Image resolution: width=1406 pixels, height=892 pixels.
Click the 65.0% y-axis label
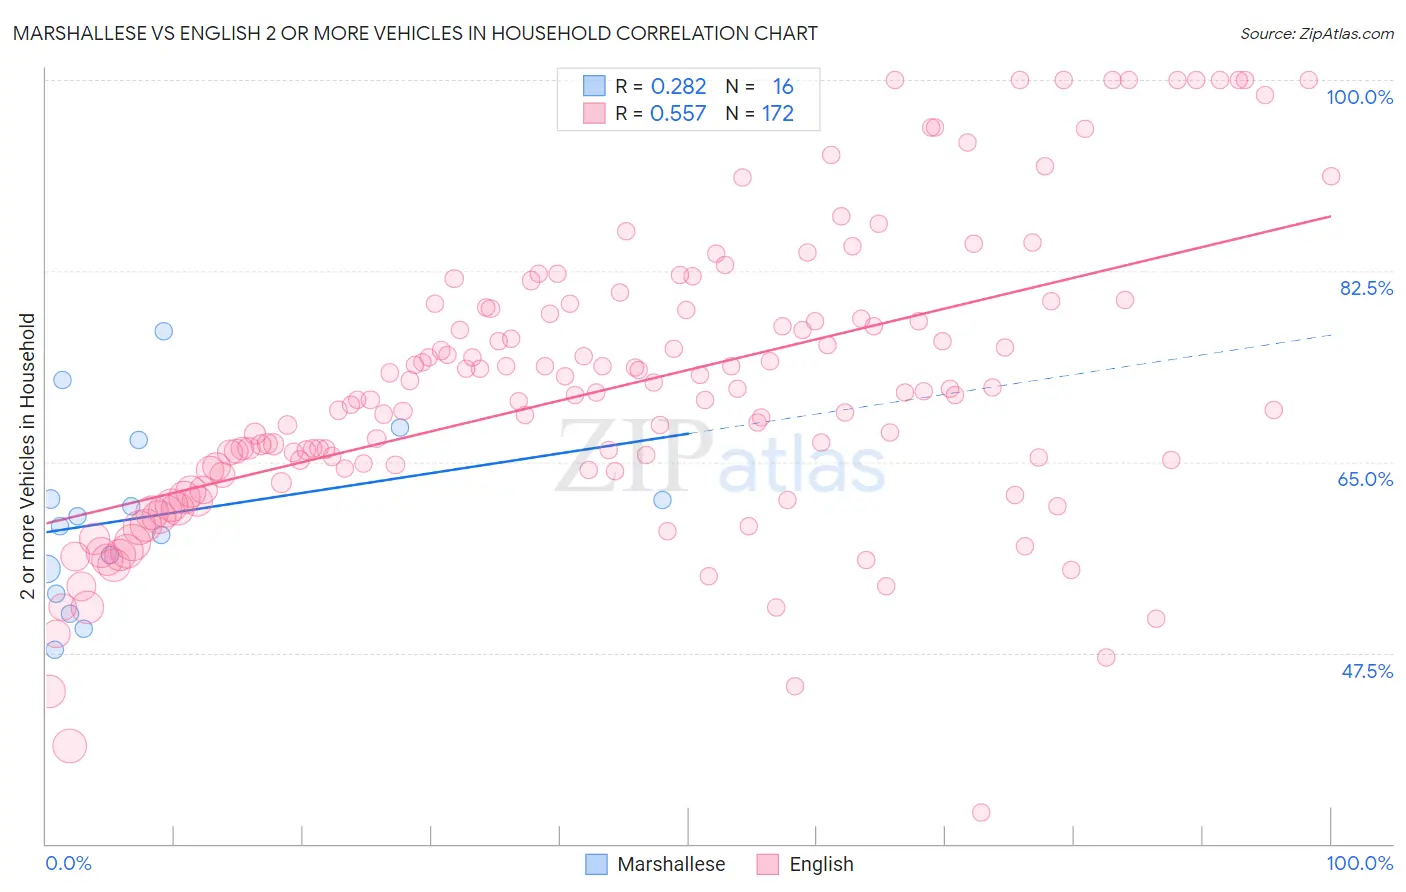1366,479
